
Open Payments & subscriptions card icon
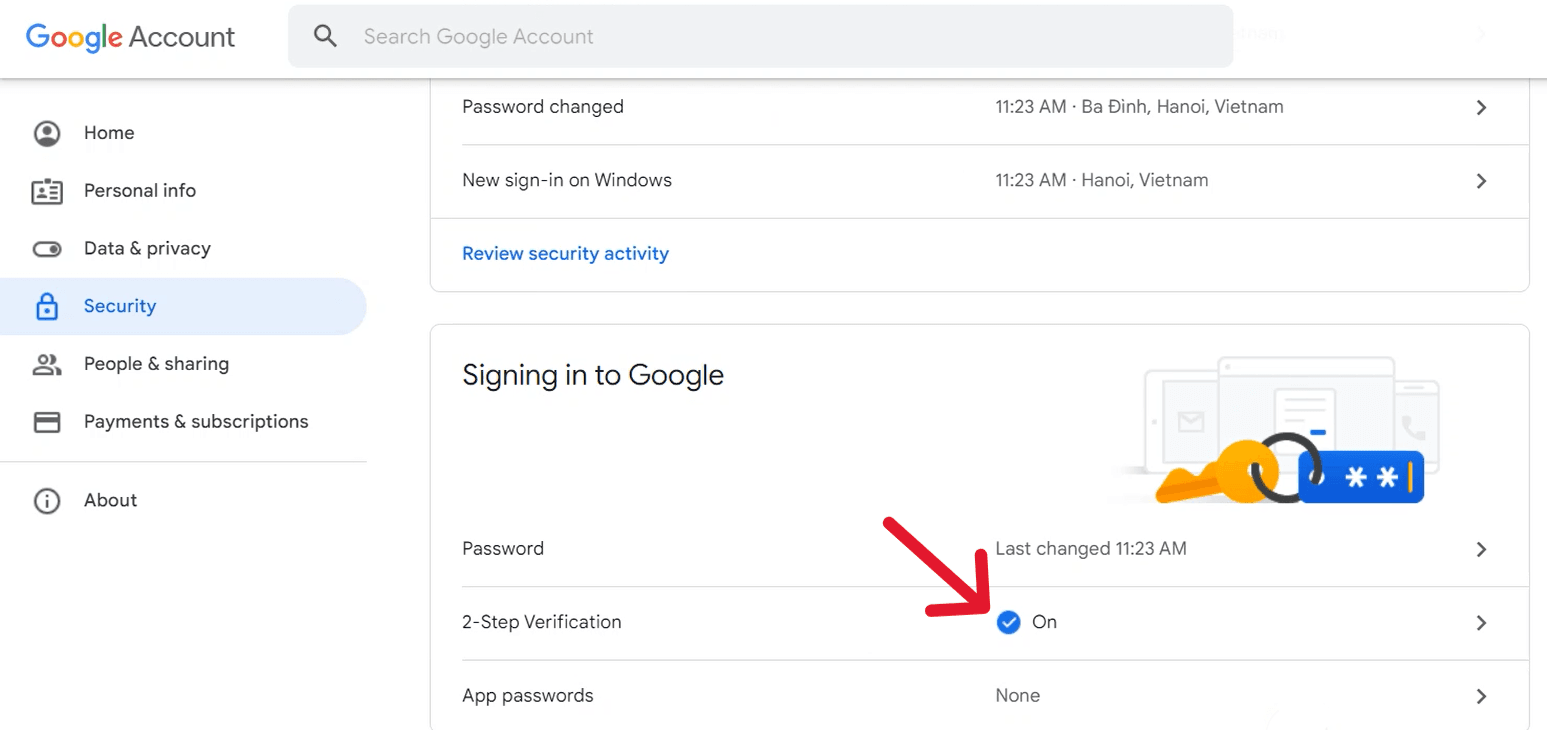tap(47, 421)
